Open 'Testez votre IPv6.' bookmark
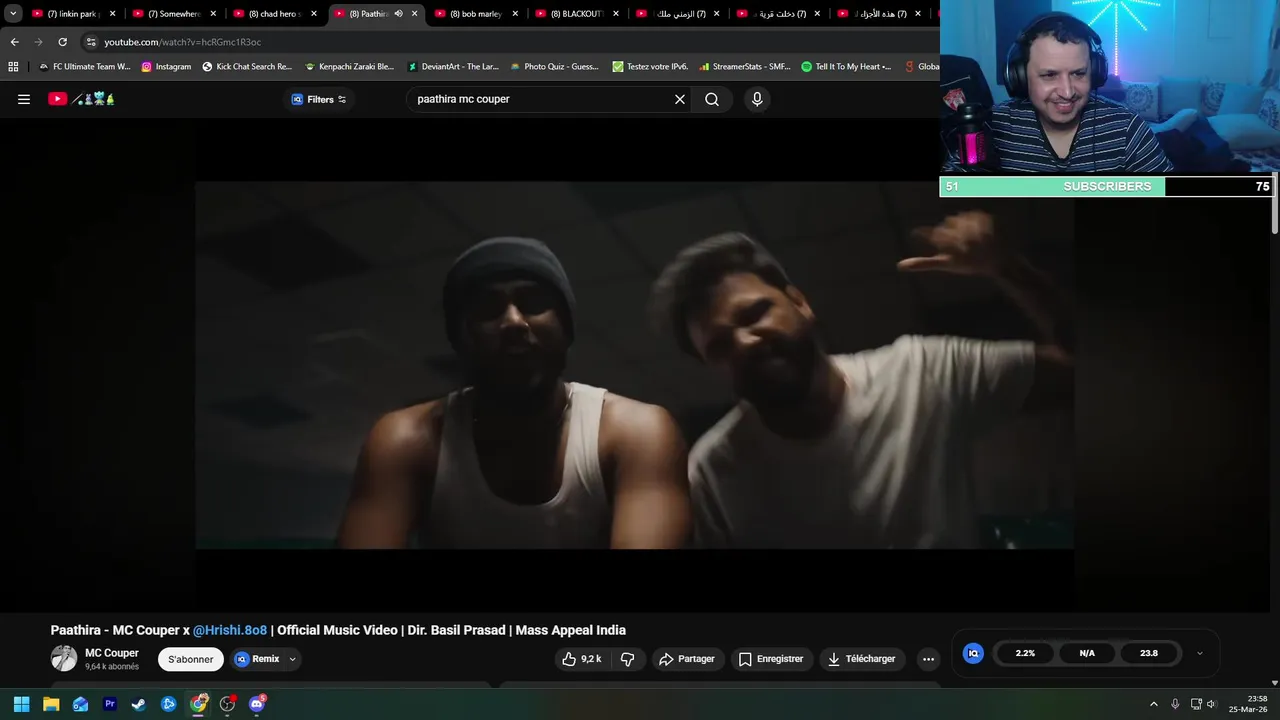This screenshot has width=1280, height=720. [x=650, y=67]
